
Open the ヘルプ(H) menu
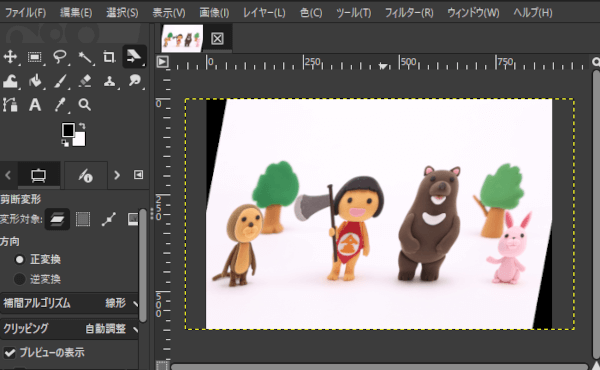[532, 13]
